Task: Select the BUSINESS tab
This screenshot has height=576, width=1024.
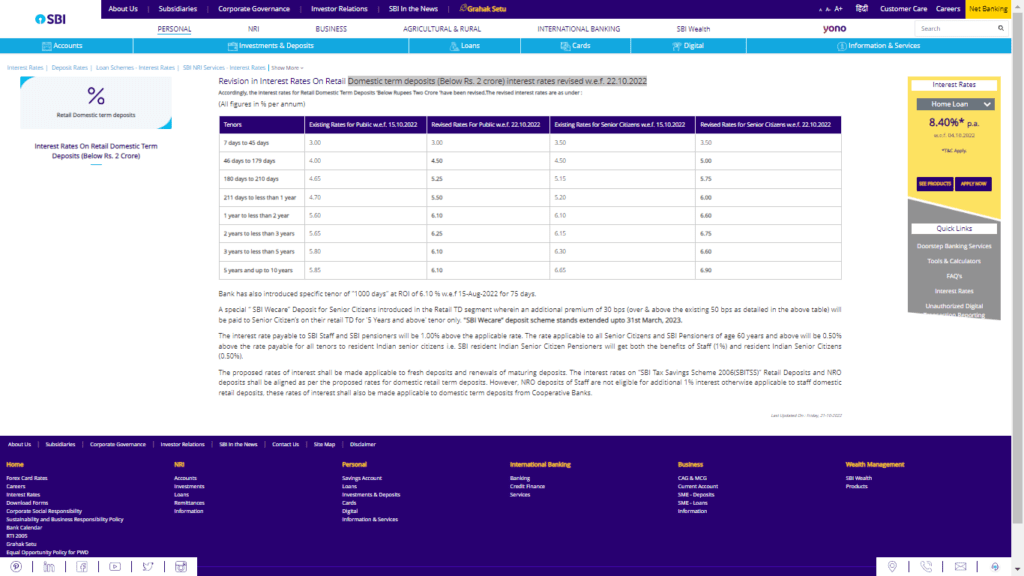Action: pos(331,29)
